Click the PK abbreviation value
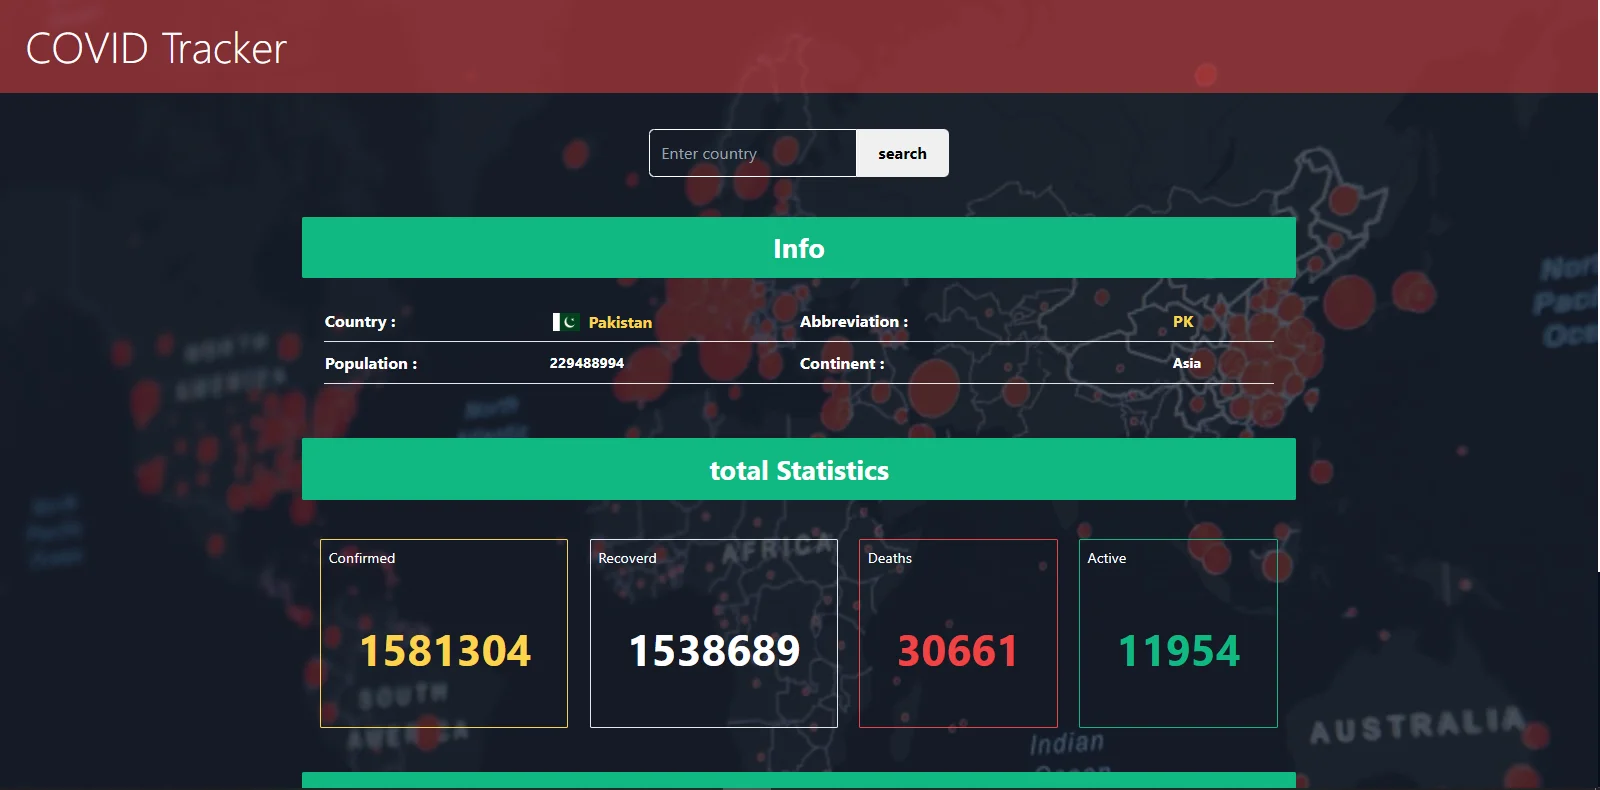This screenshot has height=790, width=1600. (1183, 321)
